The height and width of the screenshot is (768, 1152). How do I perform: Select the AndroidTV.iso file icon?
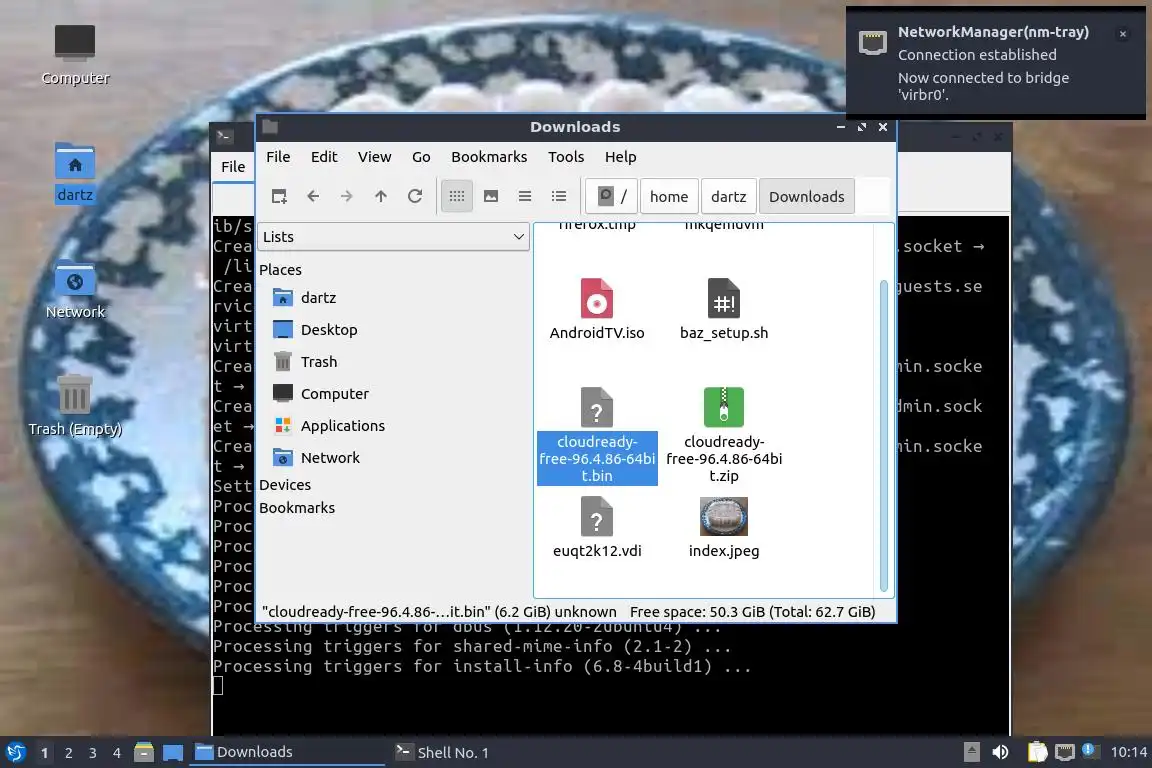tap(597, 298)
